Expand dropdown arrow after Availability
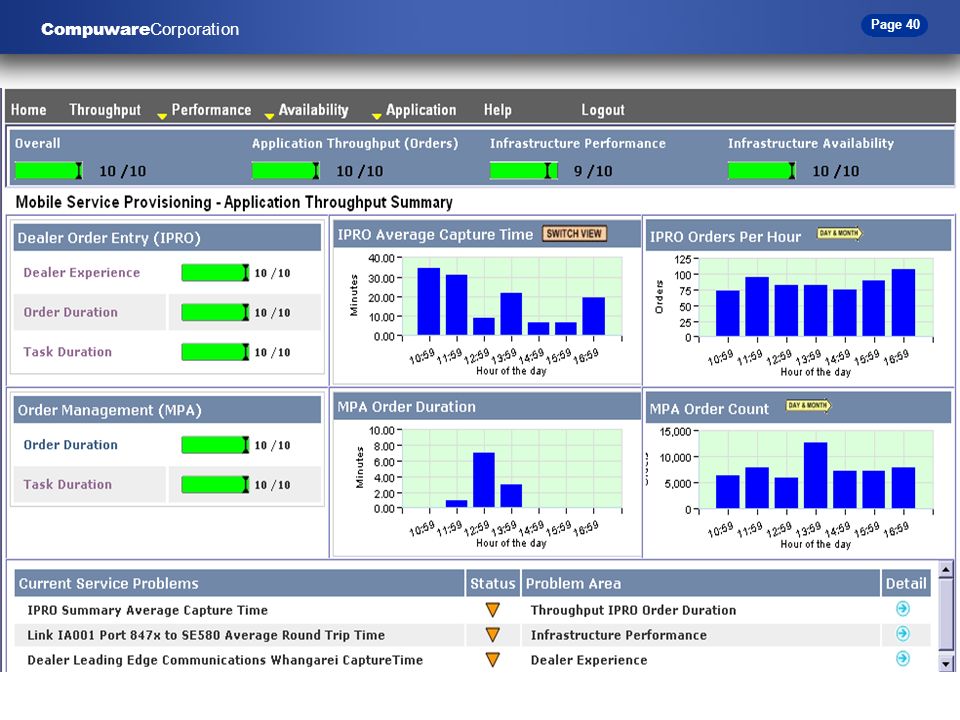960x720 pixels. [x=377, y=116]
